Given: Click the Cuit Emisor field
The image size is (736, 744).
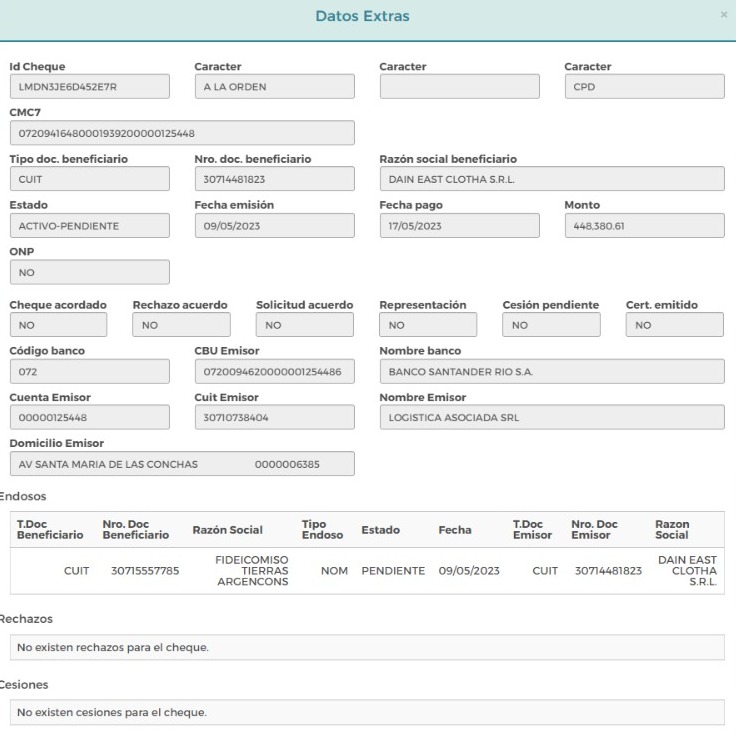Looking at the screenshot, I should (275, 417).
